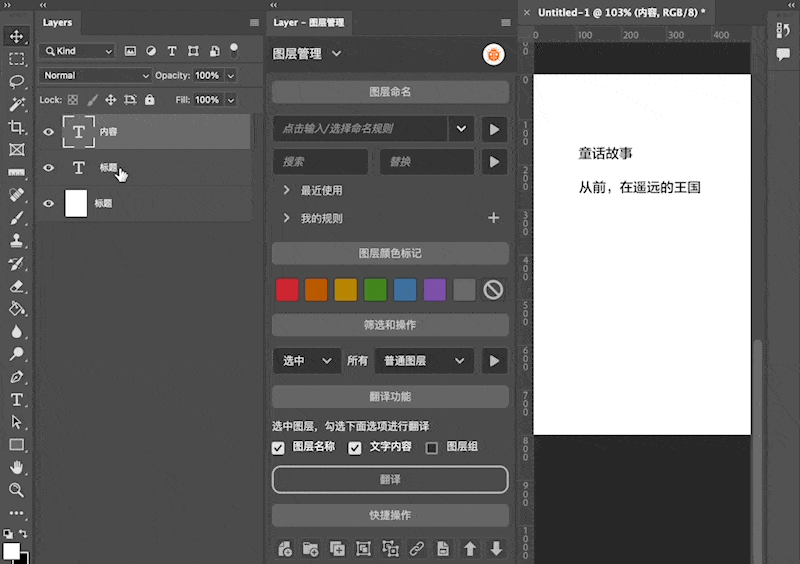Hide the white-thumbnail 标题 layer eye icon

[48, 203]
